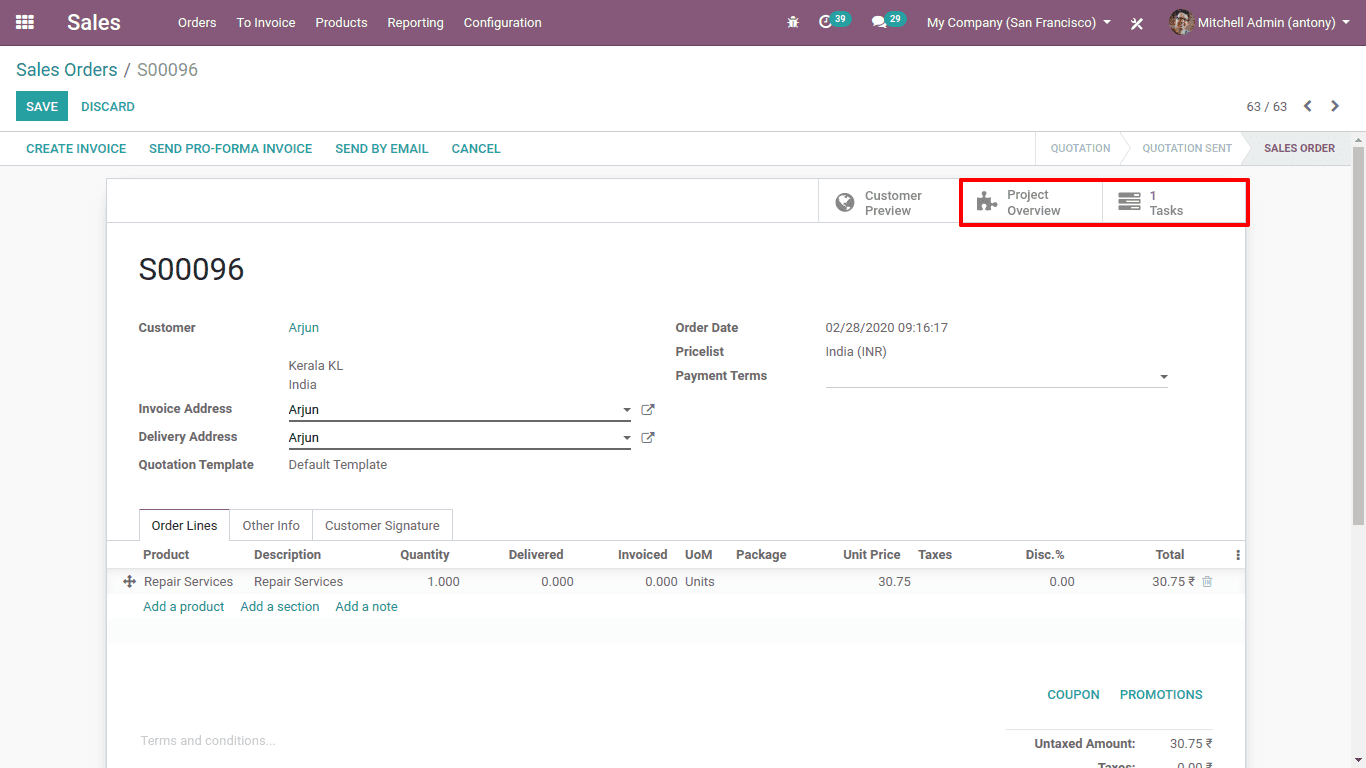Viewport: 1366px width, 768px height.
Task: Sort by Product column header
Action: [166, 555]
